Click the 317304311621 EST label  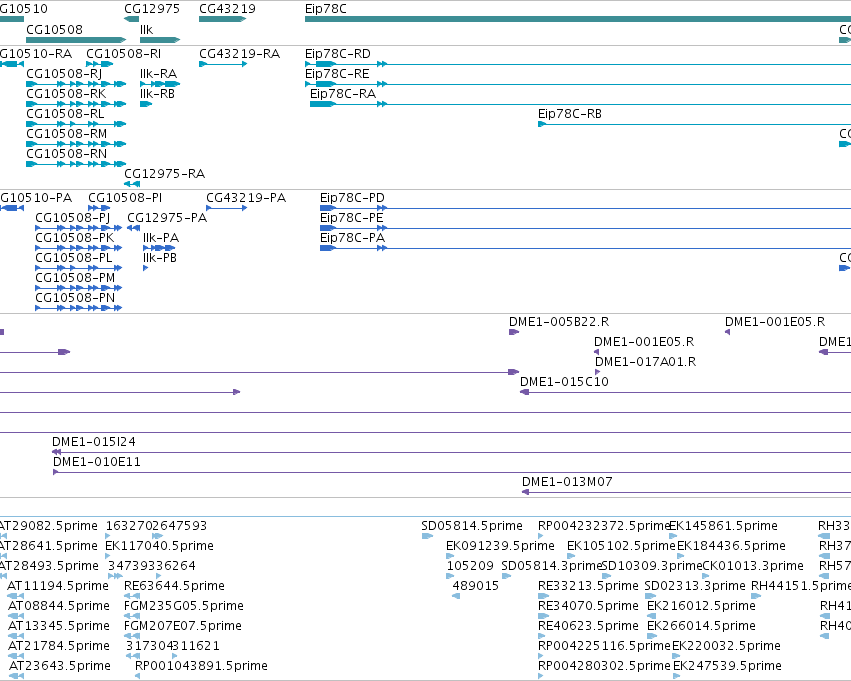point(173,647)
